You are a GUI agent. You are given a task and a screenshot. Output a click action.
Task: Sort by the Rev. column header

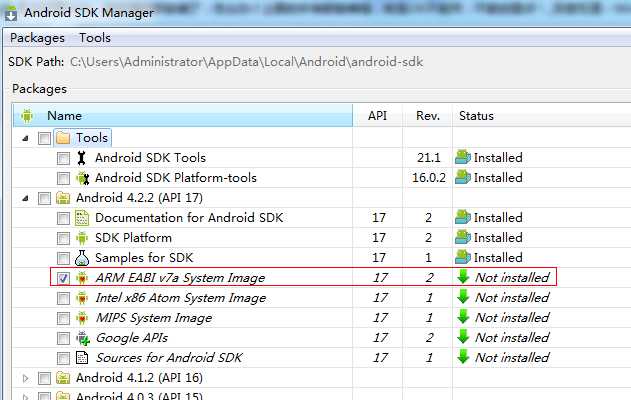coord(428,116)
